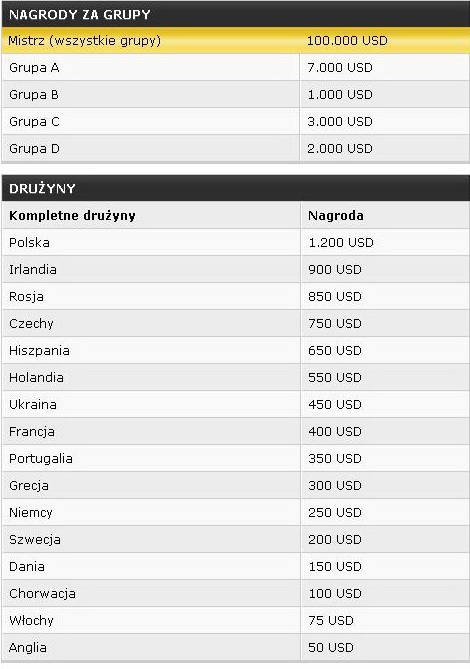Click the Irlandia team name
Screen dimensions: 470x669
point(33,270)
